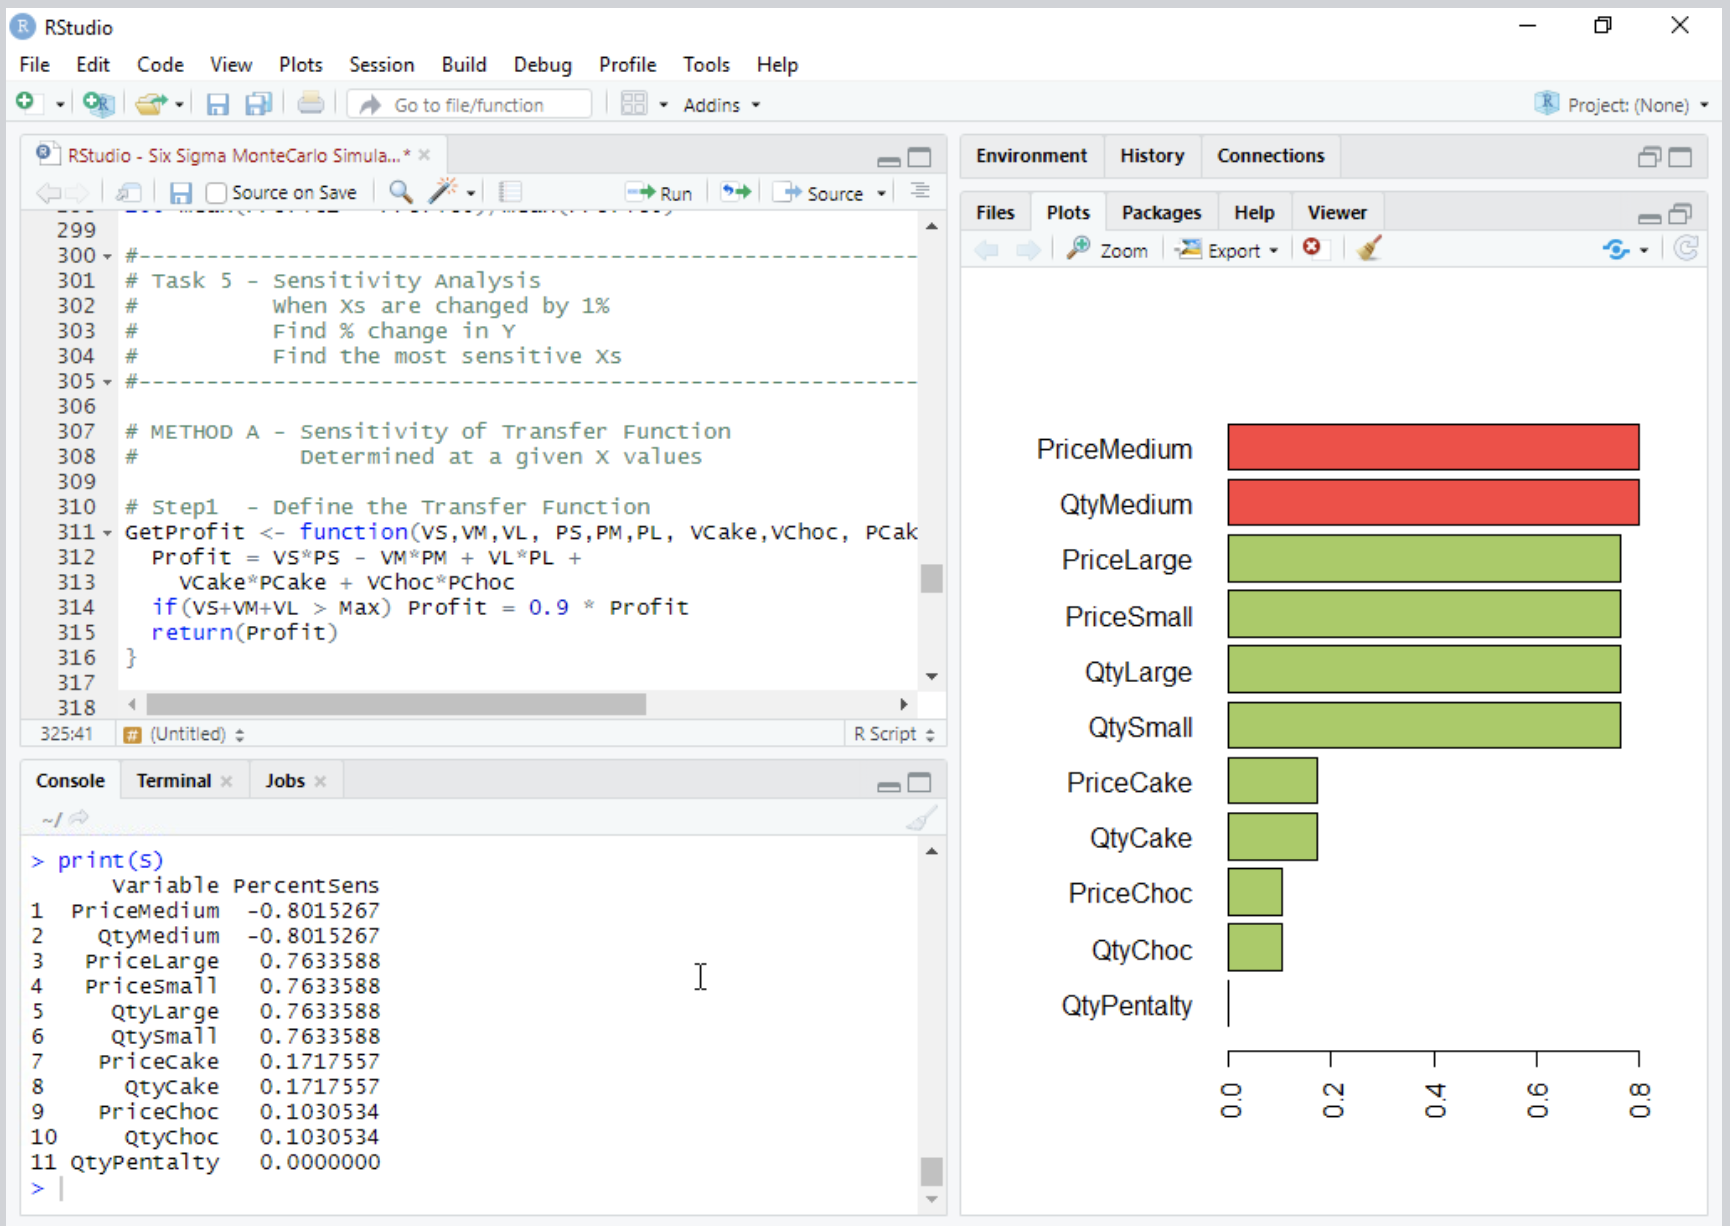Open the Export dropdown in Plots
The image size is (1730, 1226).
pos(1227,250)
